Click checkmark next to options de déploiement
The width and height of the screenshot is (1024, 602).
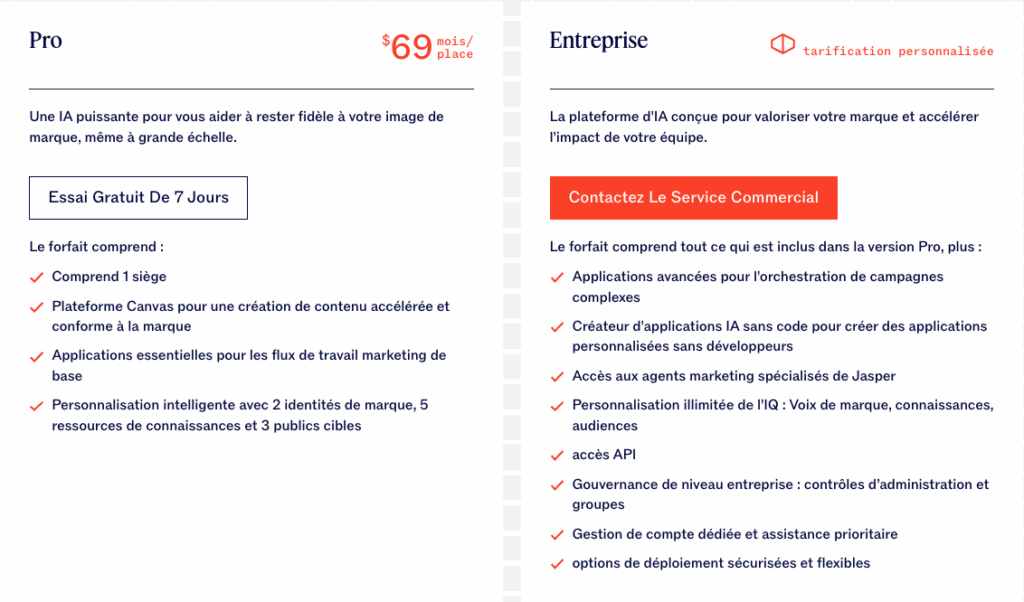(x=557, y=564)
